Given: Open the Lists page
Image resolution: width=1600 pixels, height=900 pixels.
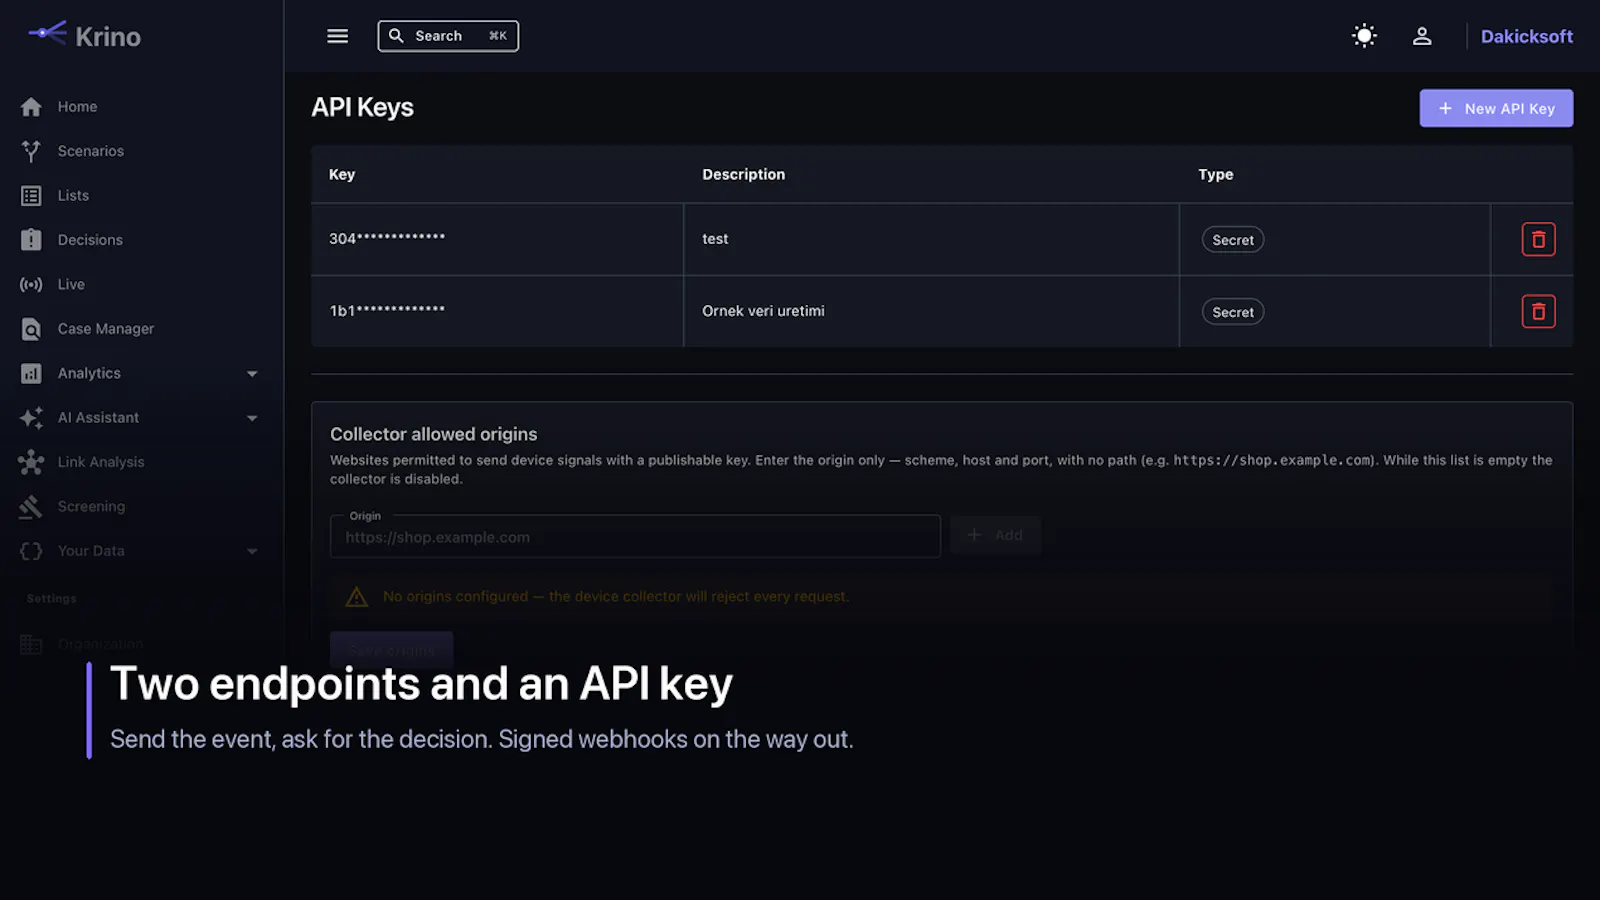Looking at the screenshot, I should click(73, 196).
